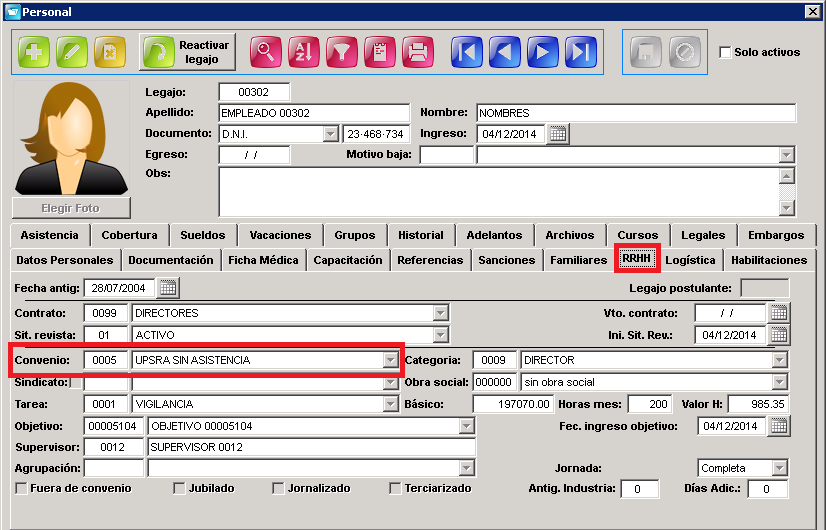Click the green pencil edit icon

tap(72, 52)
